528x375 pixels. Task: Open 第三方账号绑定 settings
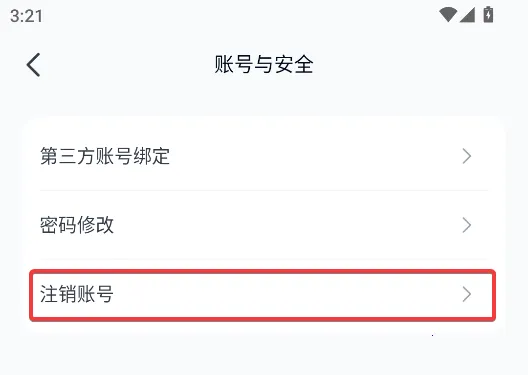pos(264,156)
